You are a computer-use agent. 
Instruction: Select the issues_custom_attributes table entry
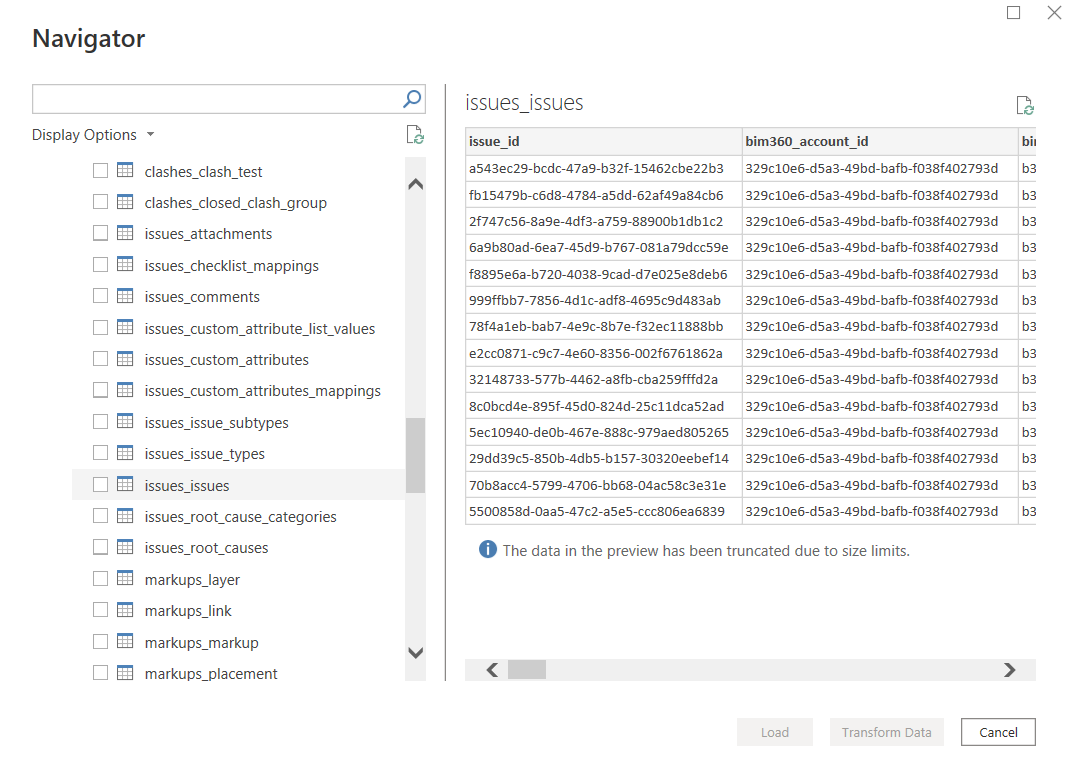click(x=226, y=360)
